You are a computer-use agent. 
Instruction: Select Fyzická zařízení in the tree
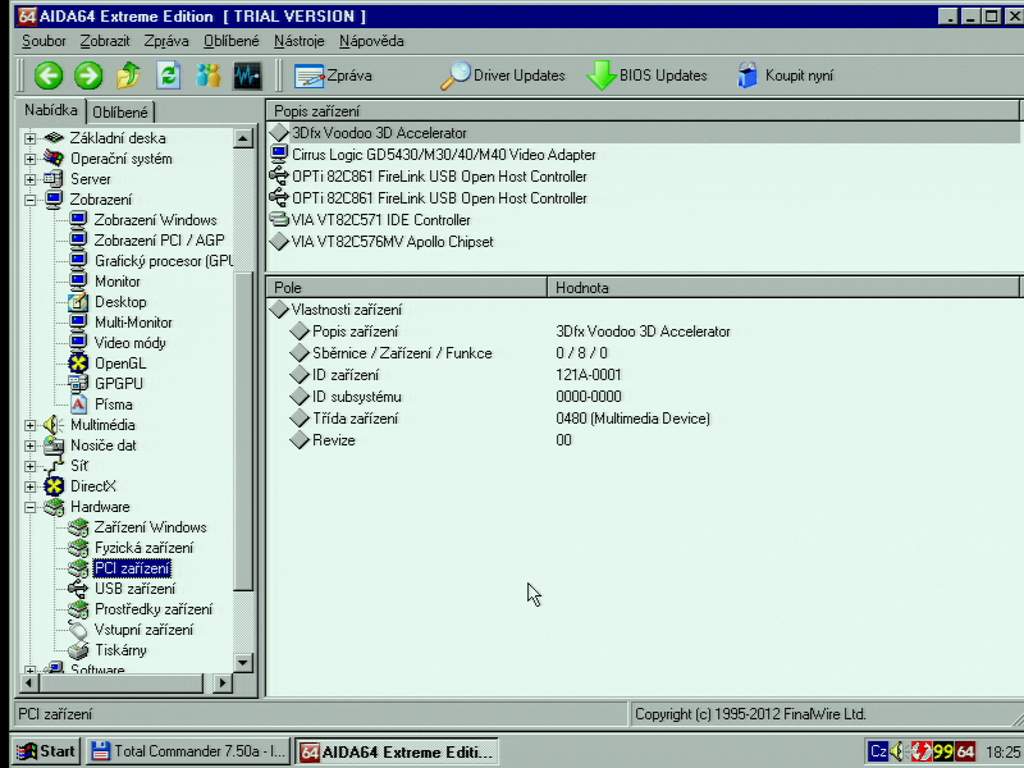144,548
